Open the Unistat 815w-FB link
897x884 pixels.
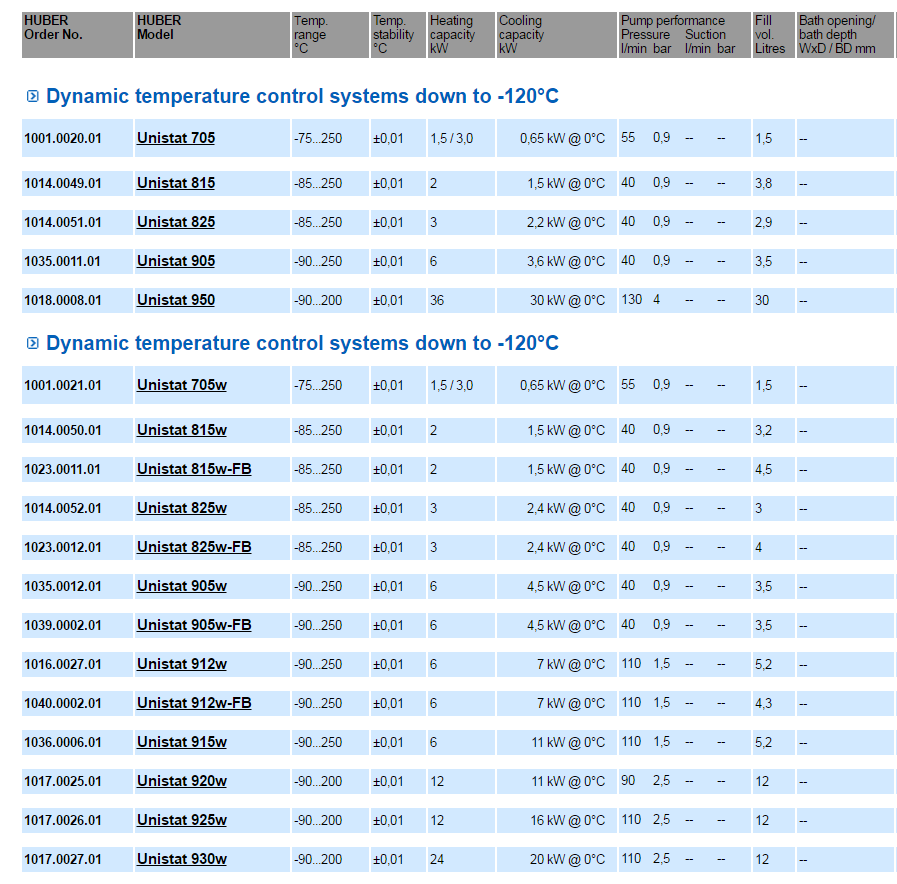pyautogui.click(x=194, y=469)
